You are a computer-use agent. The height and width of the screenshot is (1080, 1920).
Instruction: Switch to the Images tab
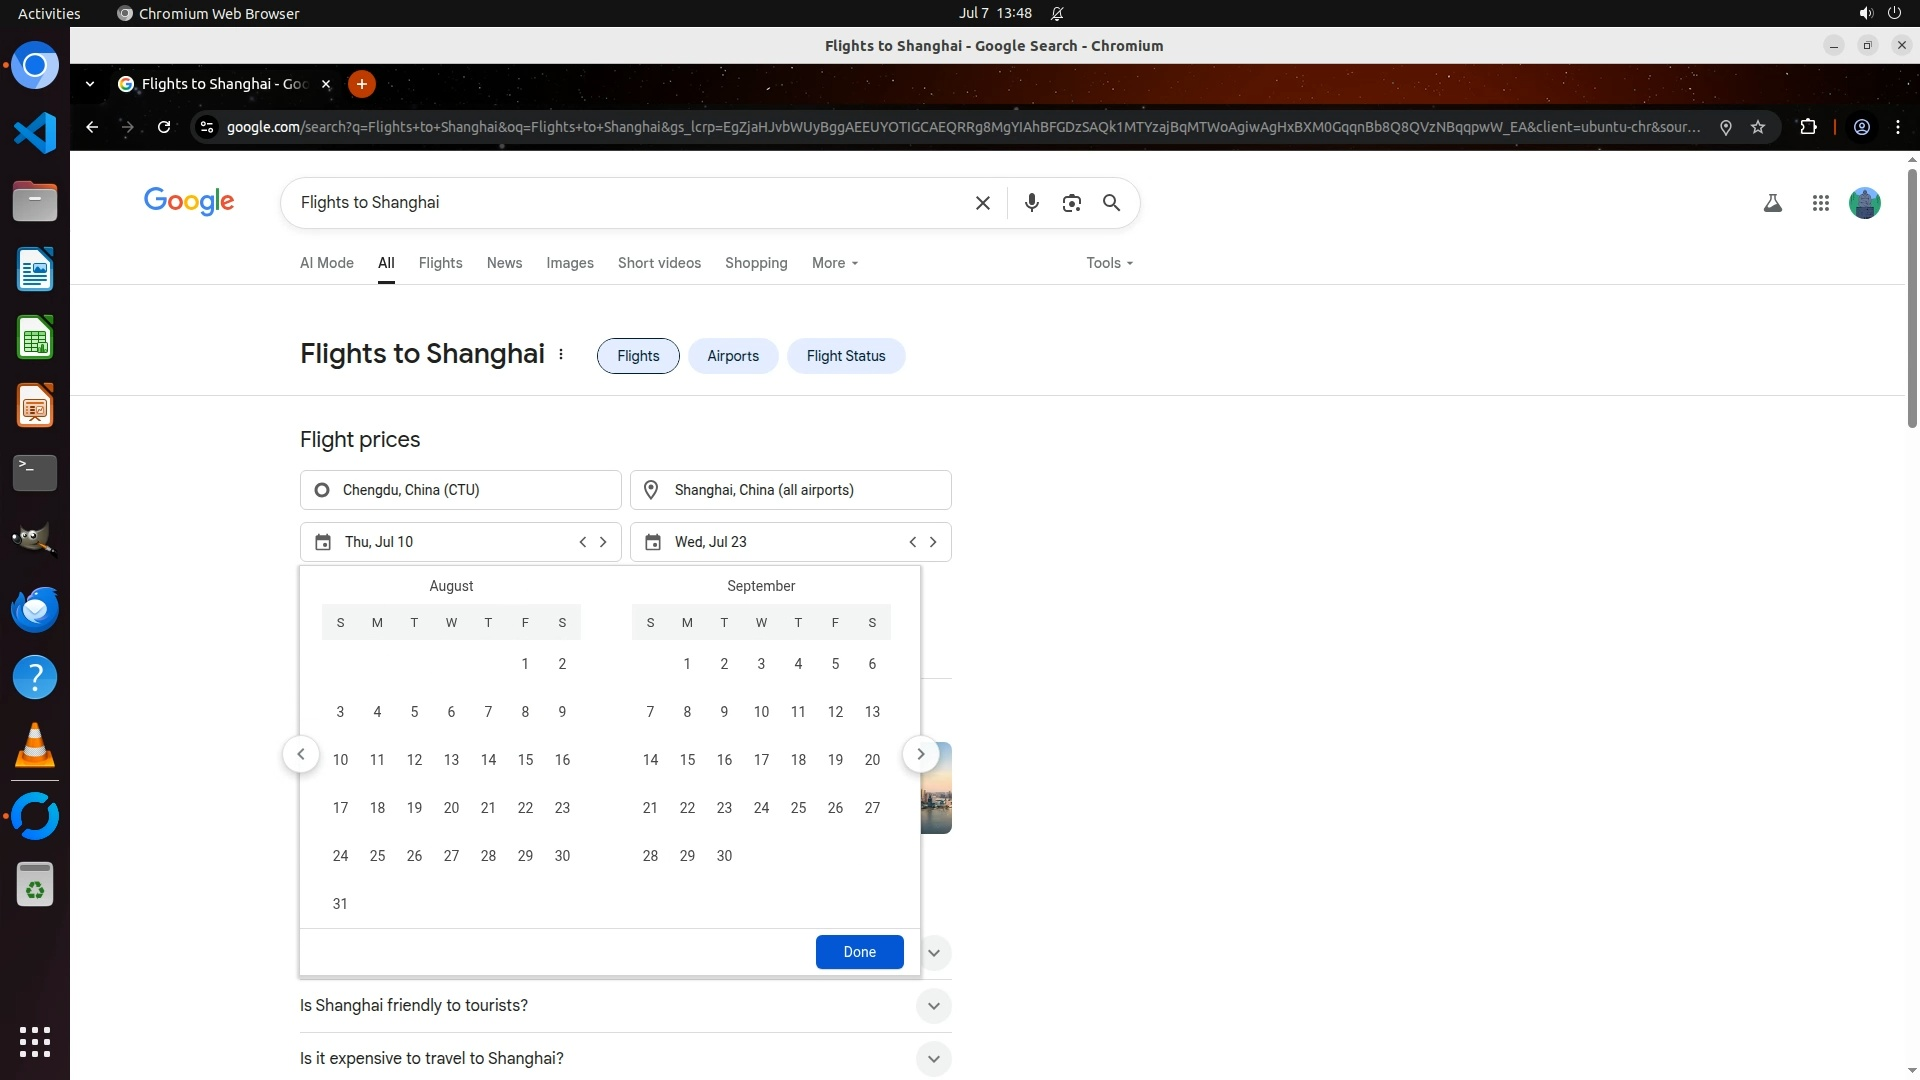point(569,263)
